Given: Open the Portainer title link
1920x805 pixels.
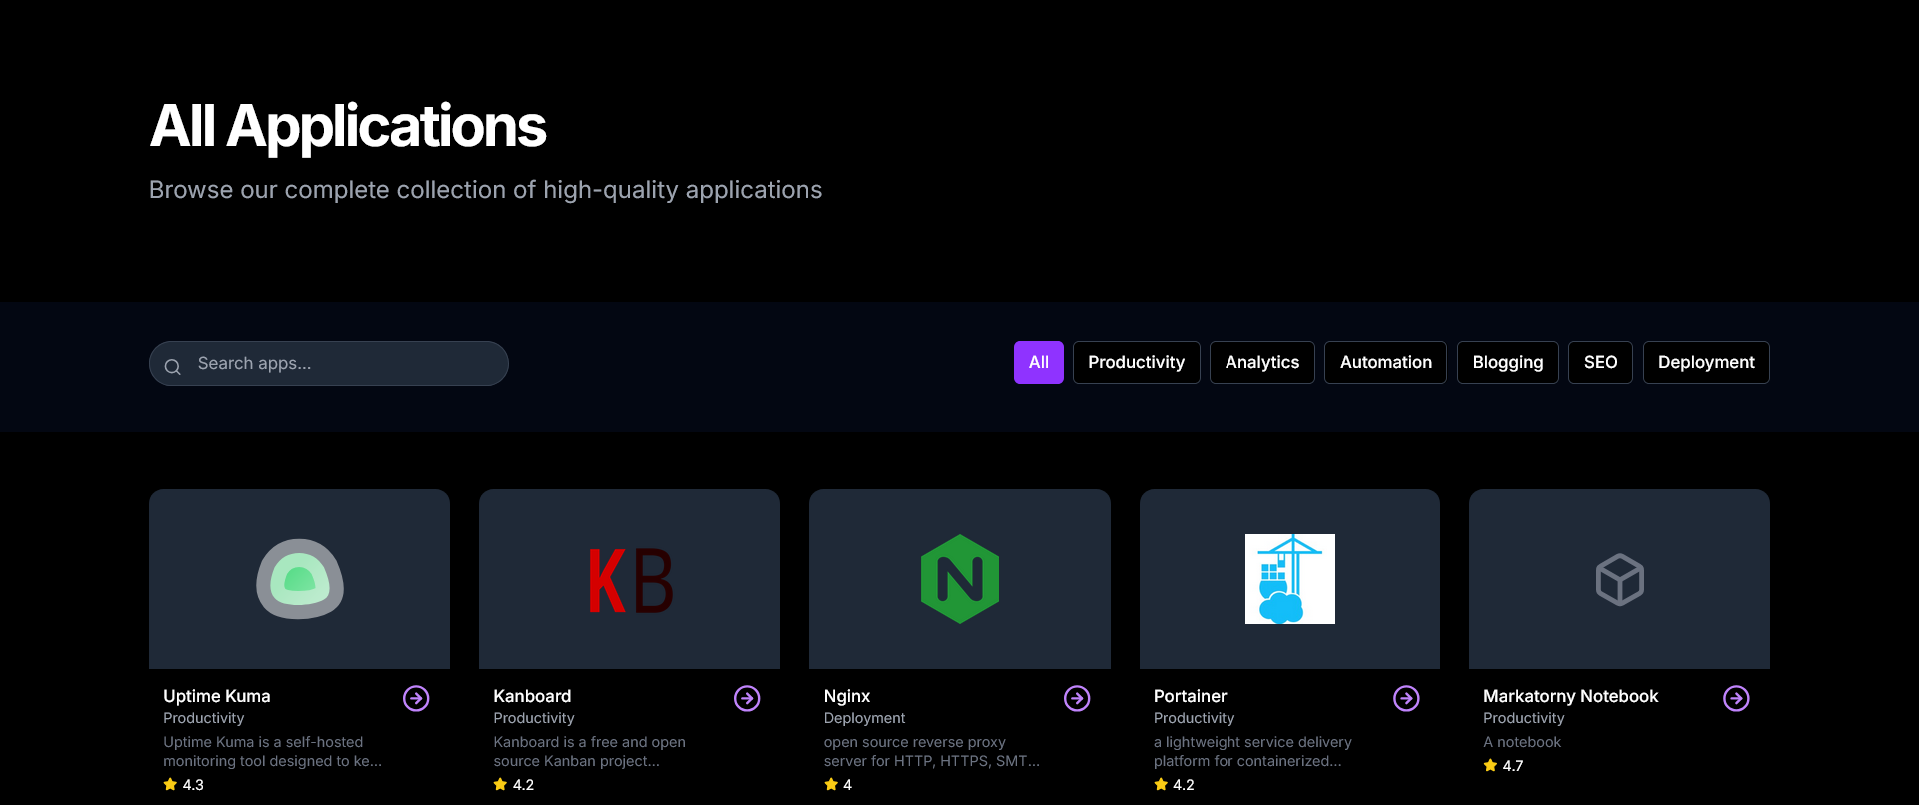Looking at the screenshot, I should pyautogui.click(x=1190, y=696).
